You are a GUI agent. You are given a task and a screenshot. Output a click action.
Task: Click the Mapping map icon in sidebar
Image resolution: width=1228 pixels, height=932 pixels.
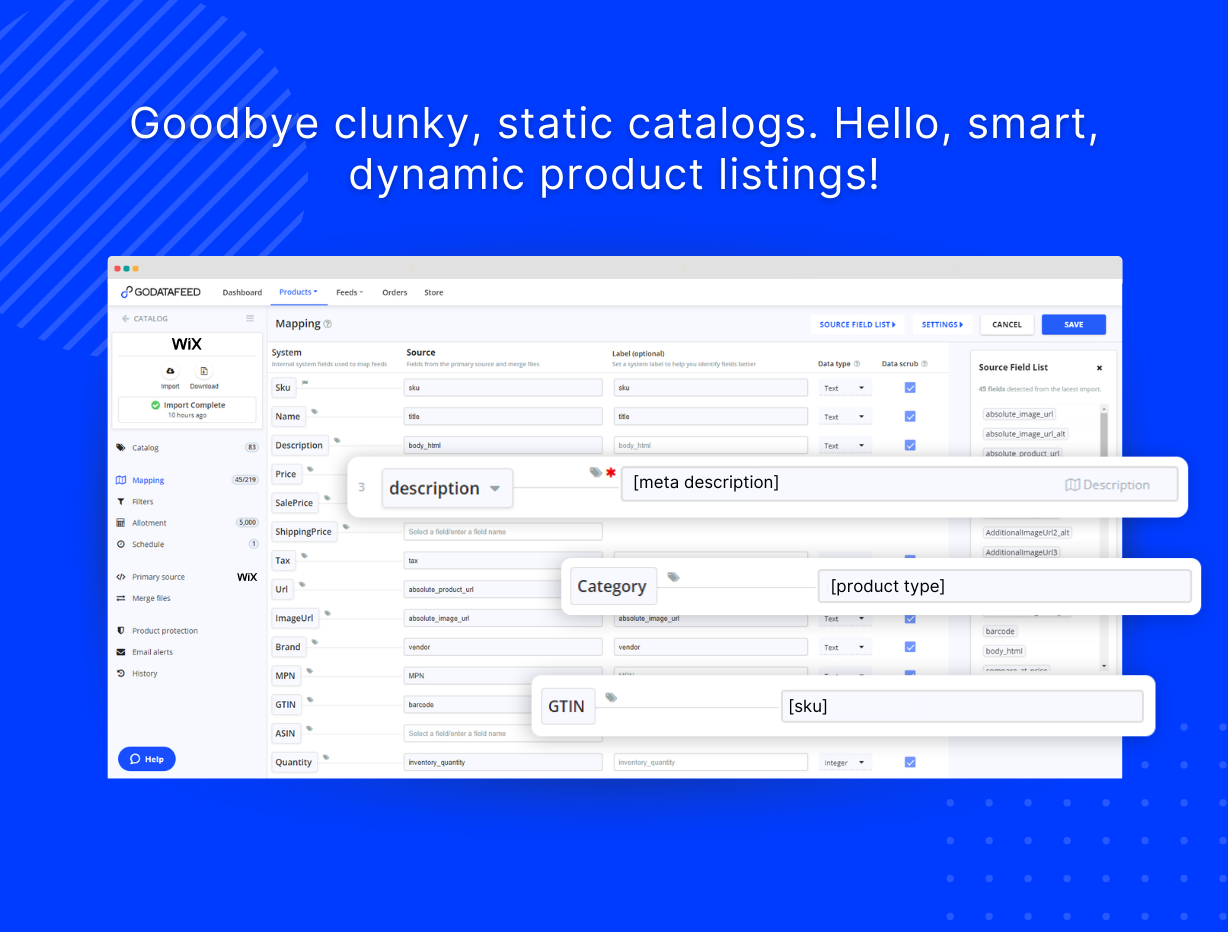click(x=121, y=480)
